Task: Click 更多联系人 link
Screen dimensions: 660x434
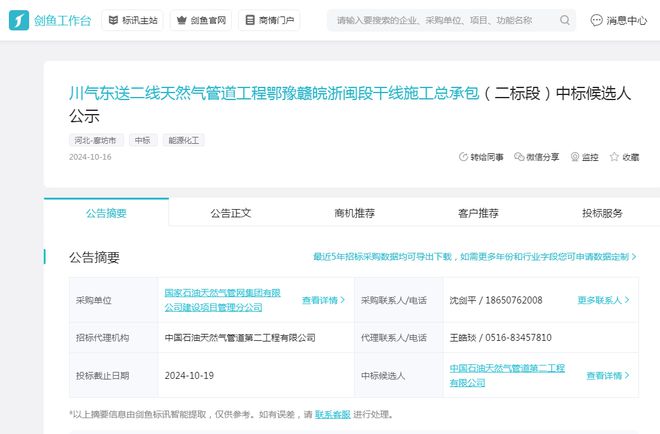Action: coord(603,300)
